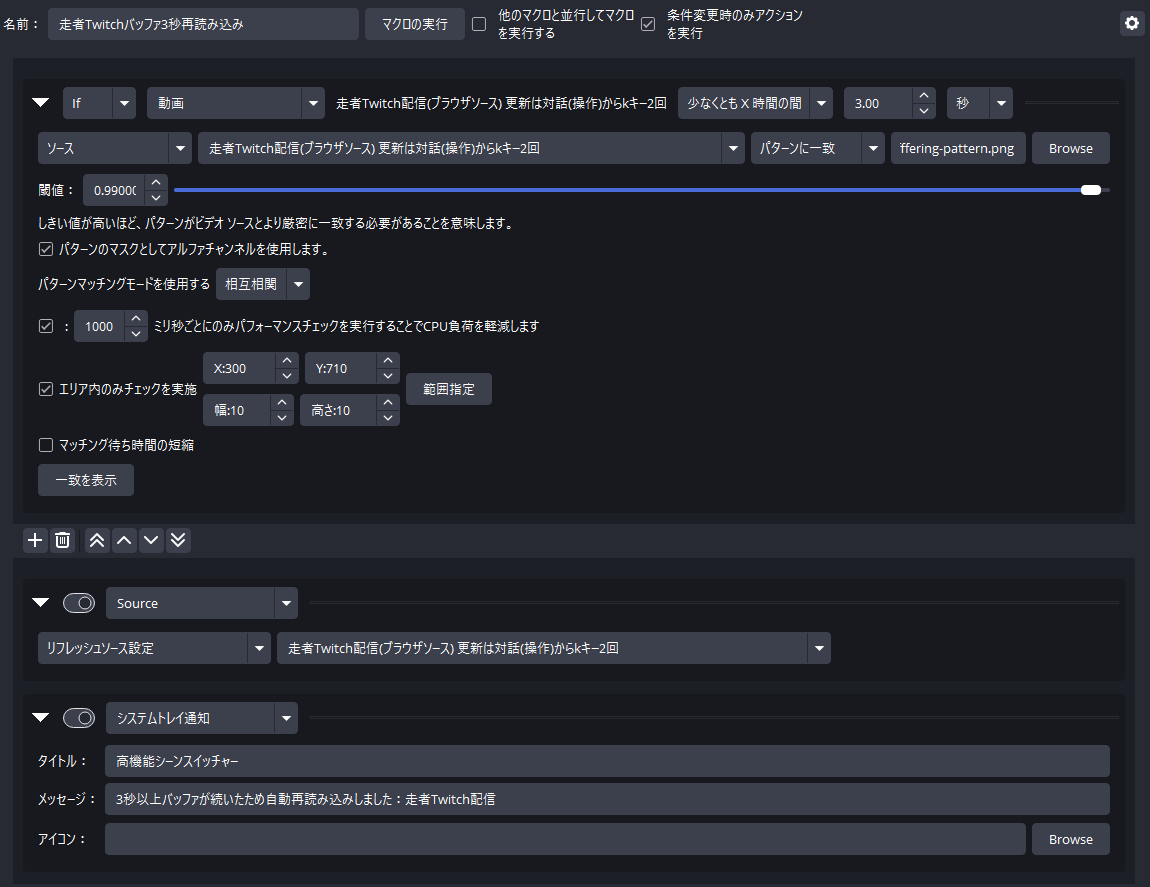The width and height of the screenshot is (1150, 887).
Task: Move condition up with single up arrow
Action: coord(124,540)
